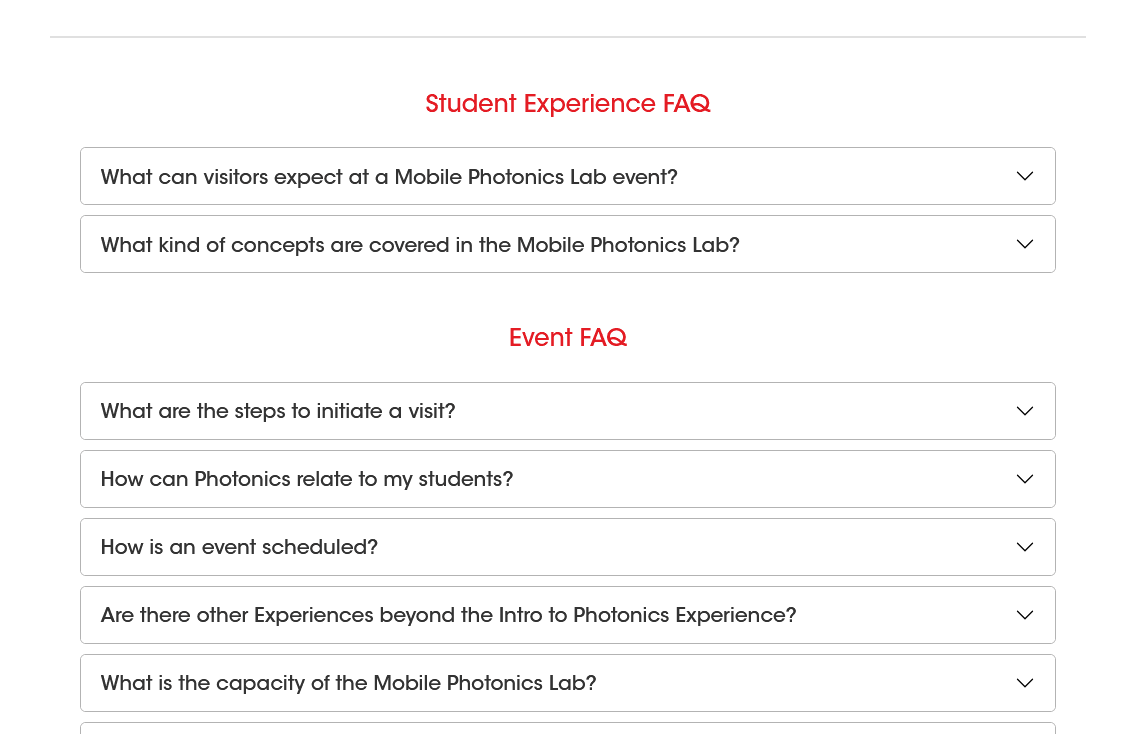Click the down arrow next to 'What are the steps to initiate a visit?'
The image size is (1123, 734).
tap(1025, 411)
